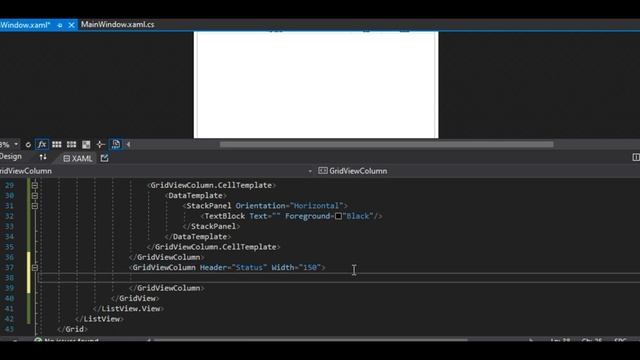Click the designer horizontal scrollbar thumb
Viewport: 640px width, 360px height.
387,144
